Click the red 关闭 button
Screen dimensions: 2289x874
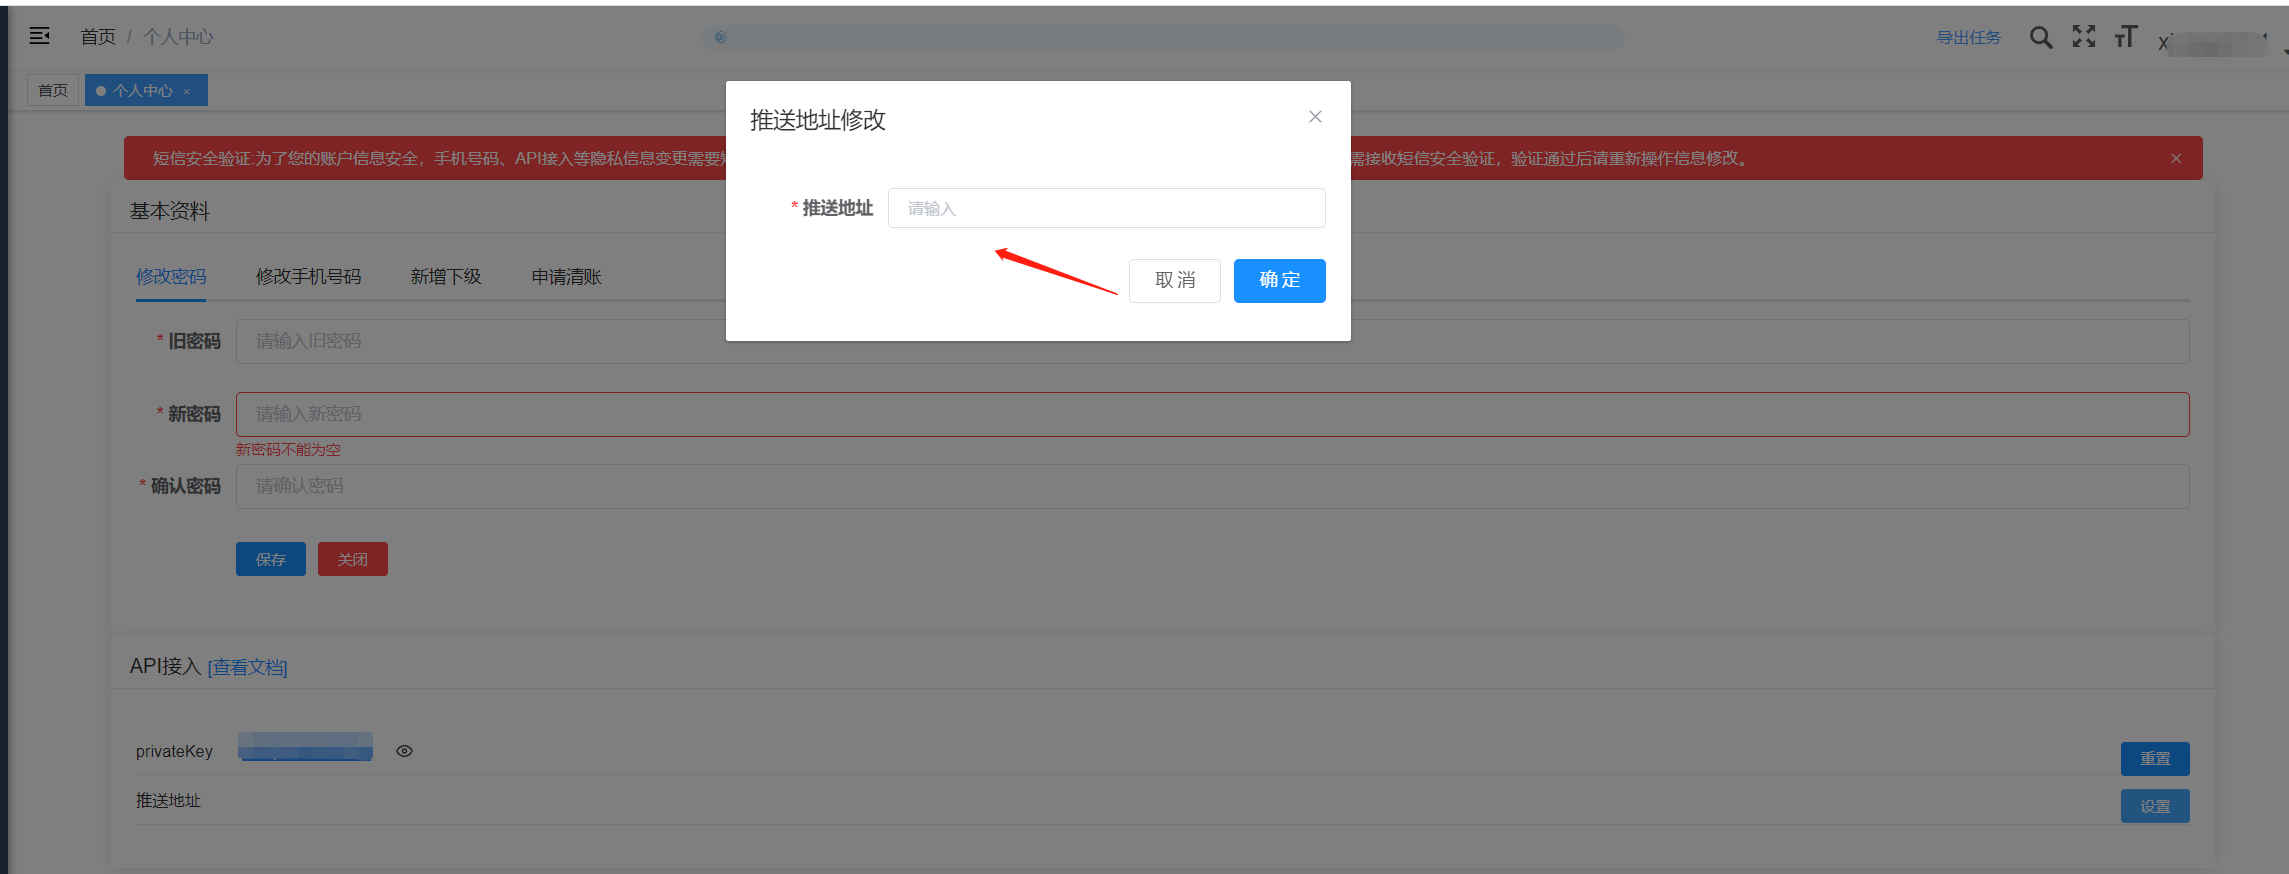click(353, 559)
